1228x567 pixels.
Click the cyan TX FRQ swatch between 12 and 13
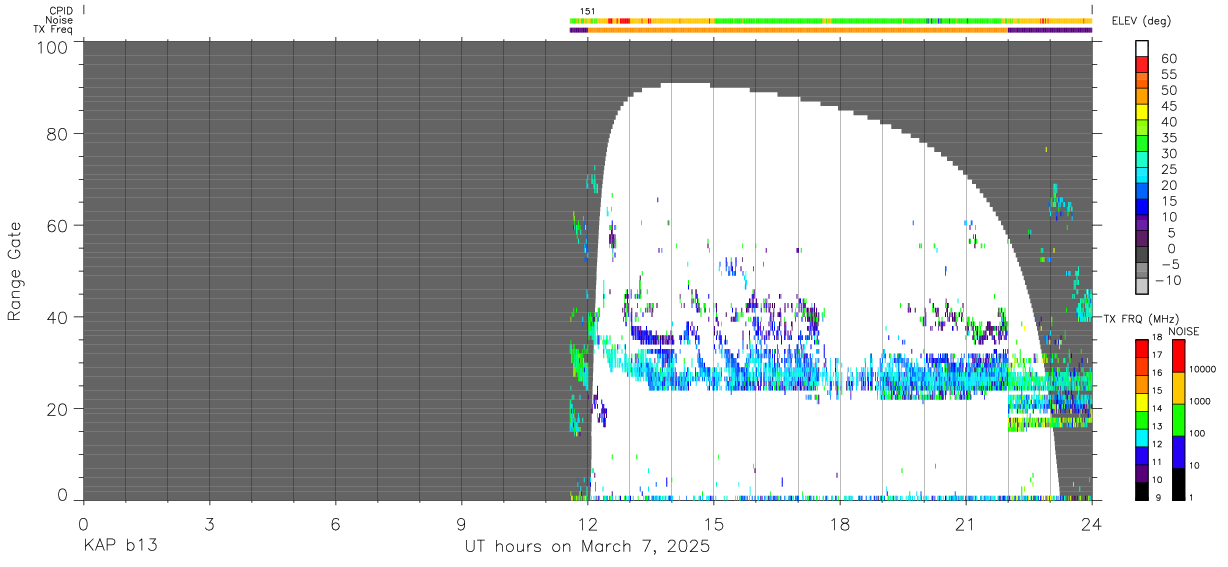pyautogui.click(x=1142, y=437)
